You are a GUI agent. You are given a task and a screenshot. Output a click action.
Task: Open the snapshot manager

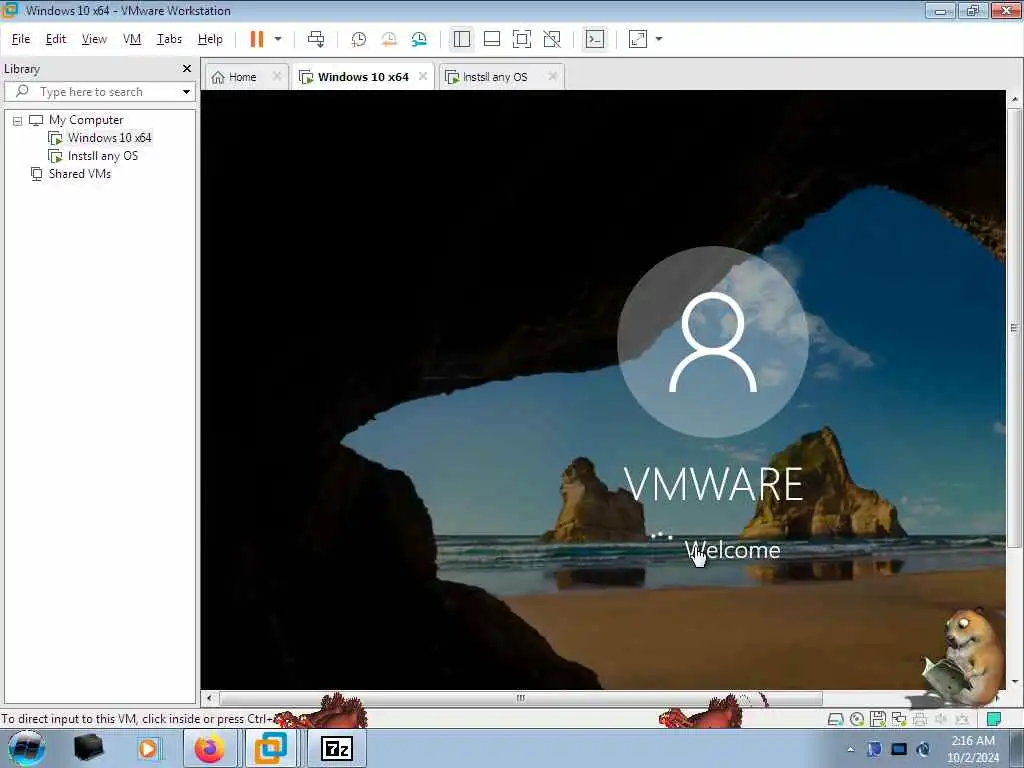[x=419, y=39]
